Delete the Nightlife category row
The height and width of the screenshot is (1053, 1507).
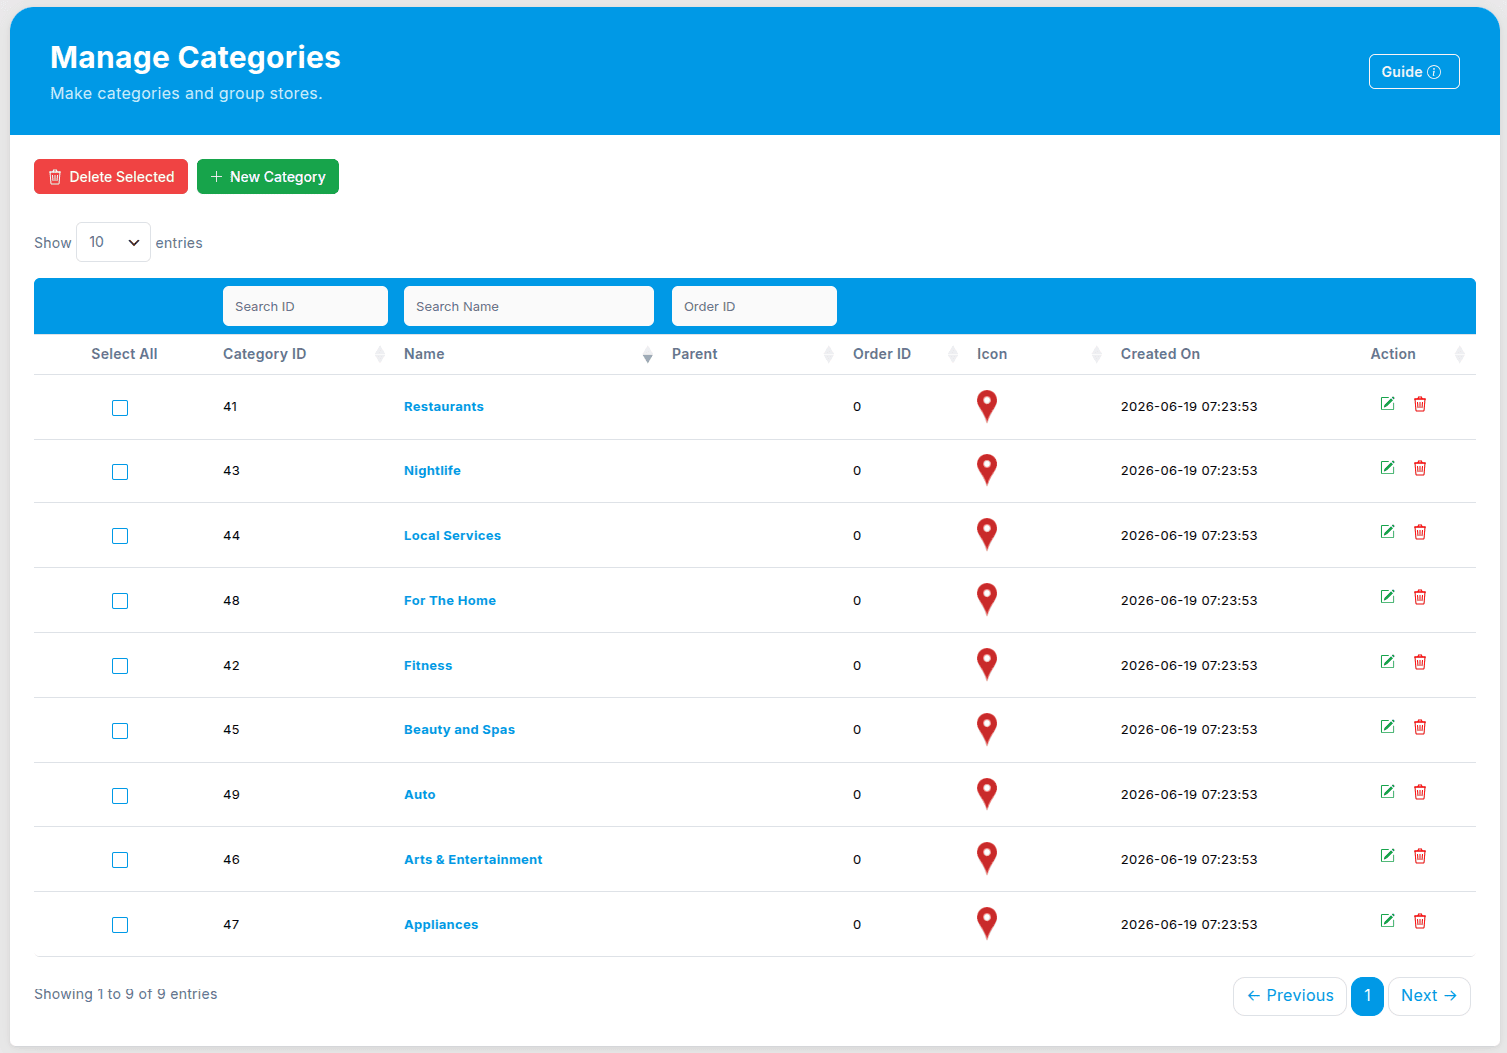point(1420,468)
